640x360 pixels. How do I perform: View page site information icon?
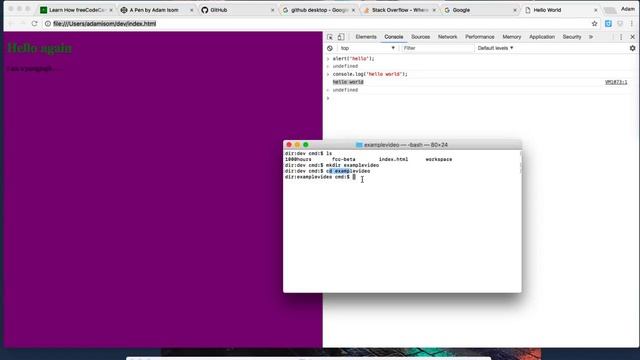point(48,24)
